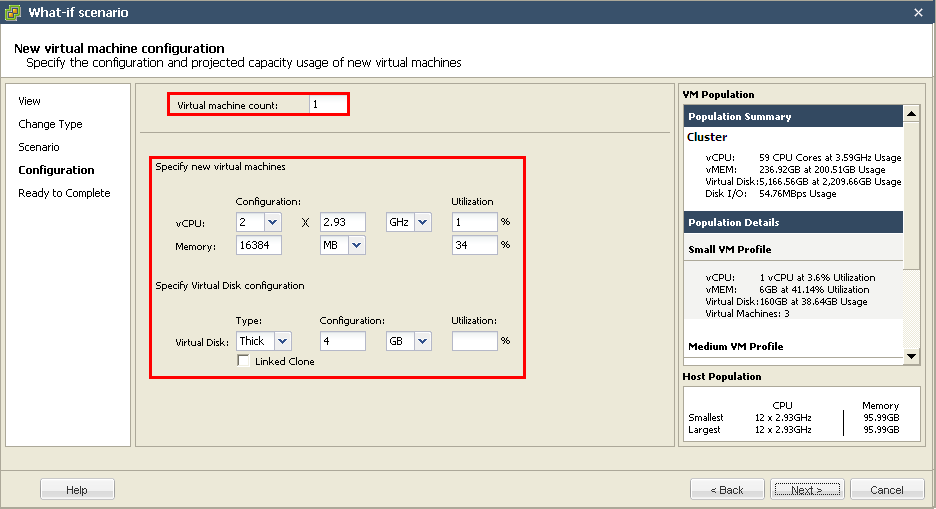Viewport: 936px width, 509px height.
Task: Click the Largest host row label
Action: (704, 429)
